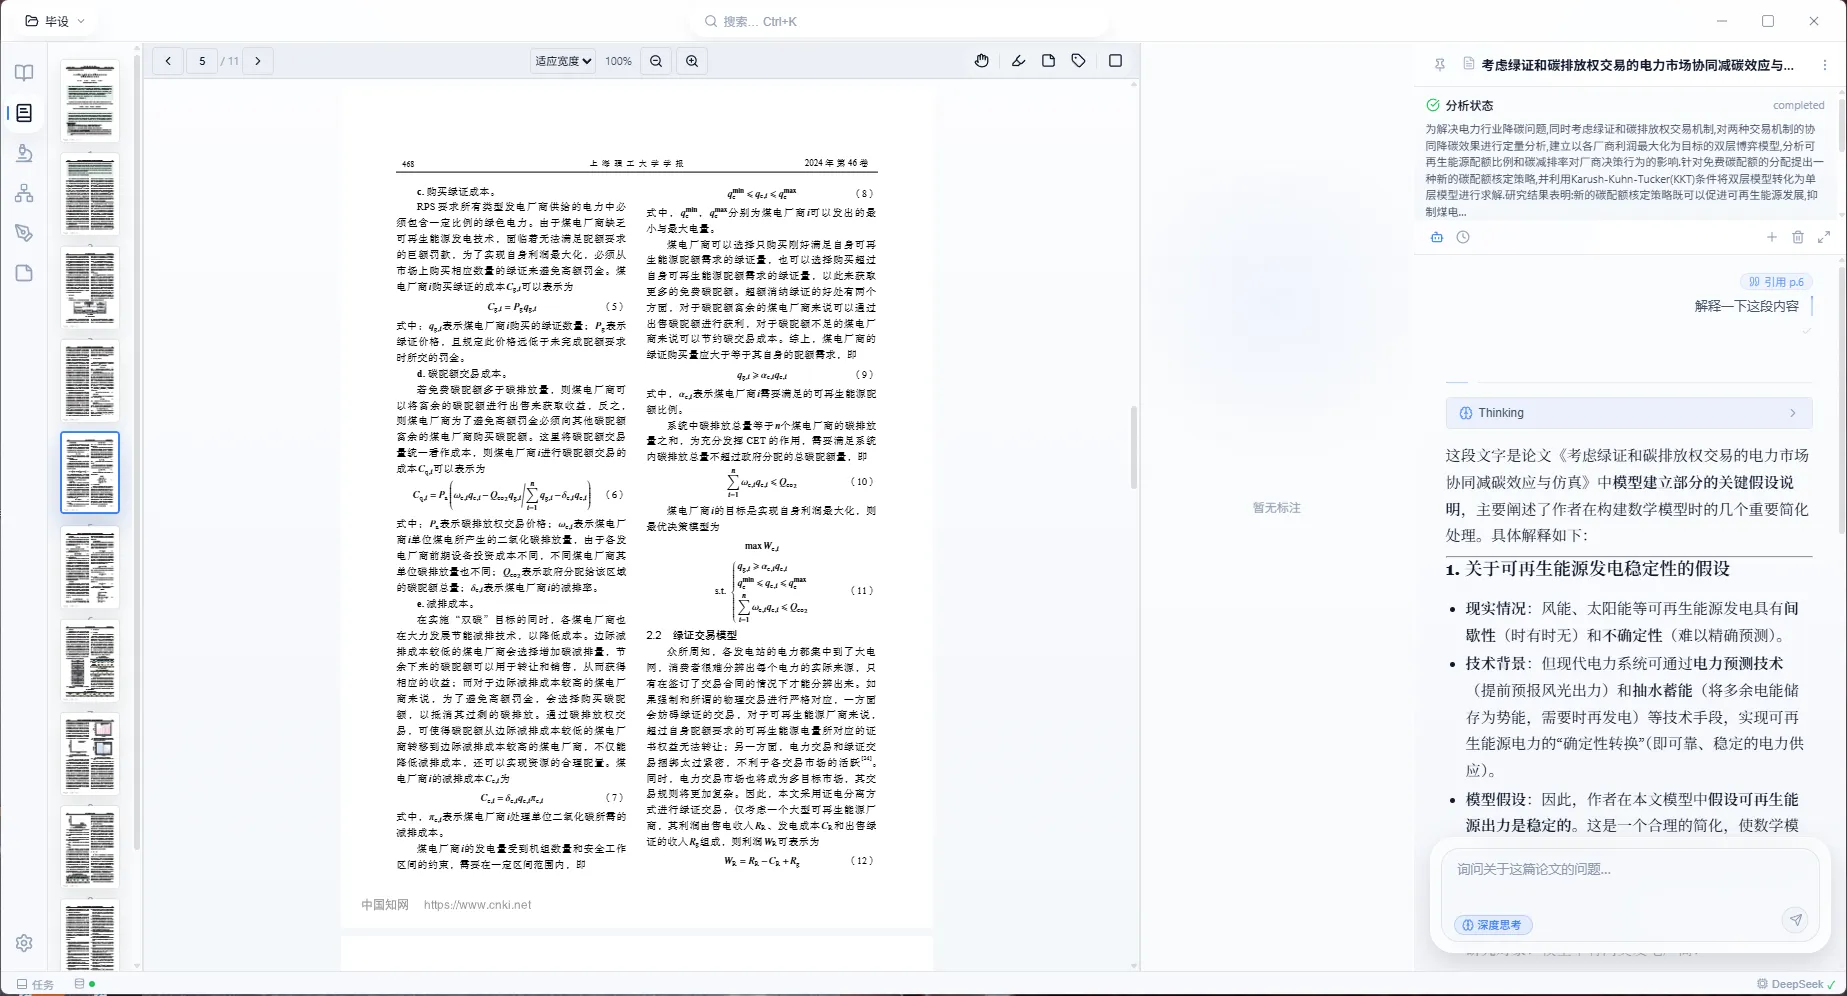Click the sticky note tool icon

tap(1048, 61)
